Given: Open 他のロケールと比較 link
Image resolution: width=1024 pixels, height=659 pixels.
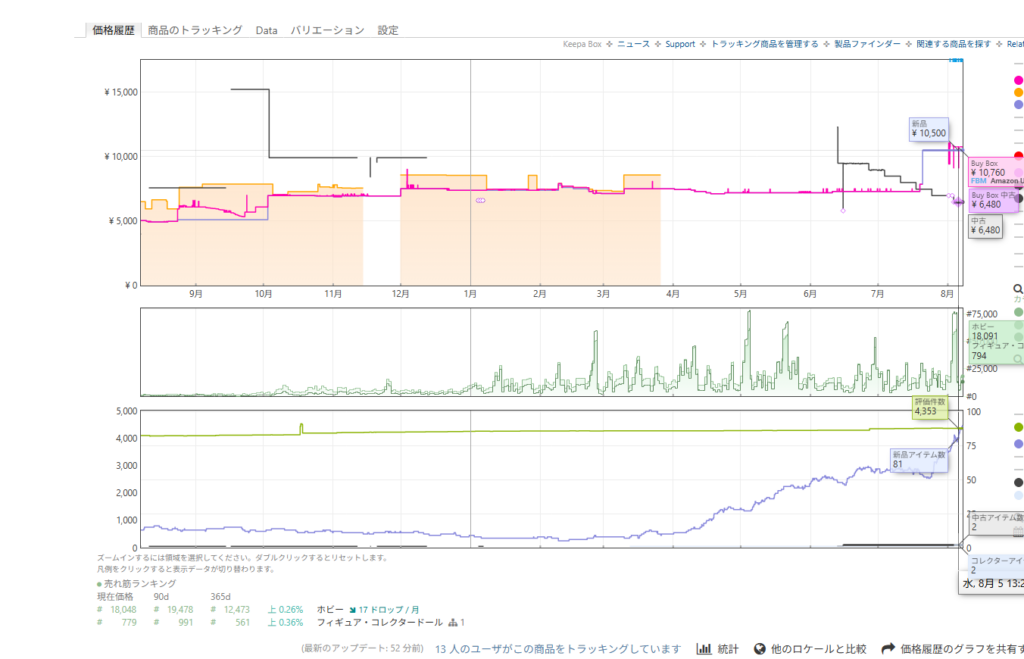Looking at the screenshot, I should pyautogui.click(x=818, y=649).
